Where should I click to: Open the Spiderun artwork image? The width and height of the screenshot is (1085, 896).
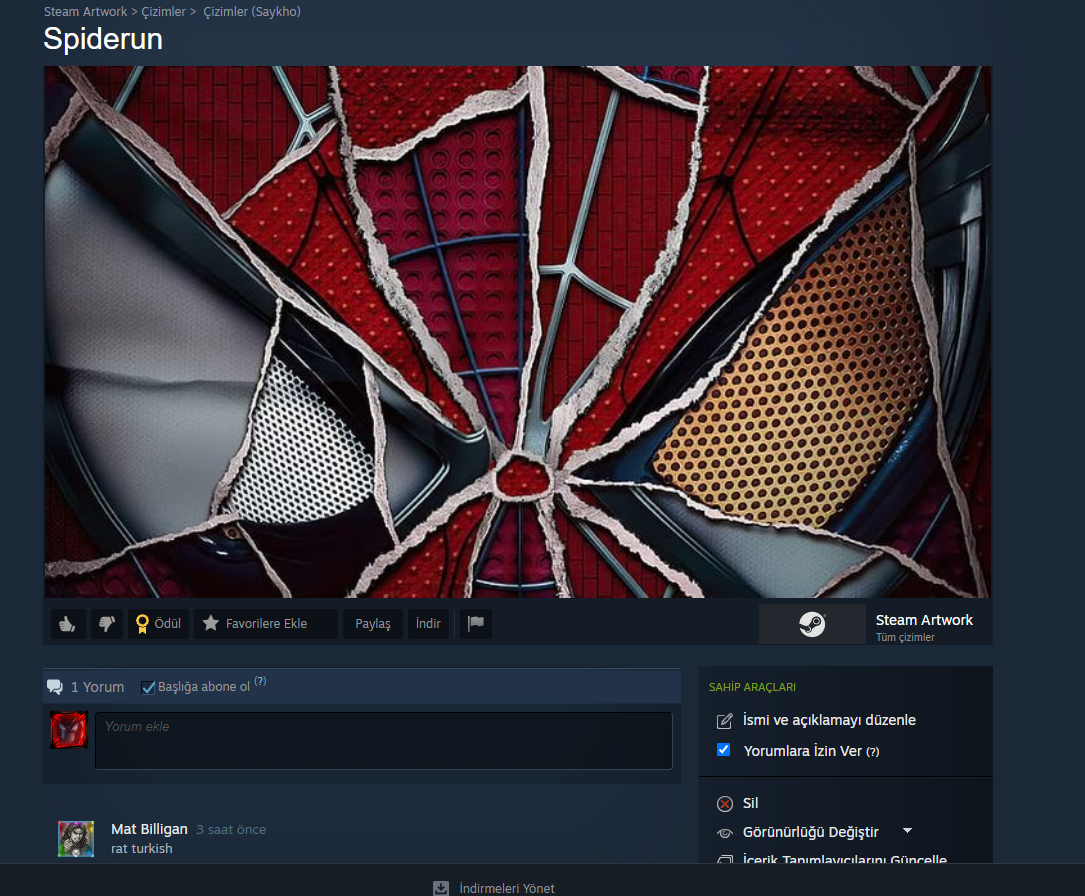[x=518, y=332]
